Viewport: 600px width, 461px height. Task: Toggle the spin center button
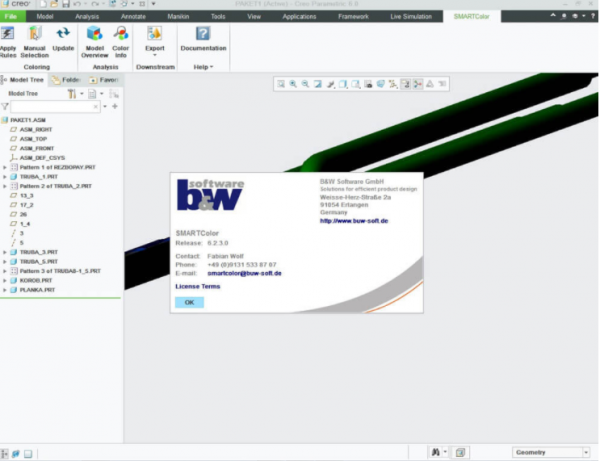(x=418, y=84)
